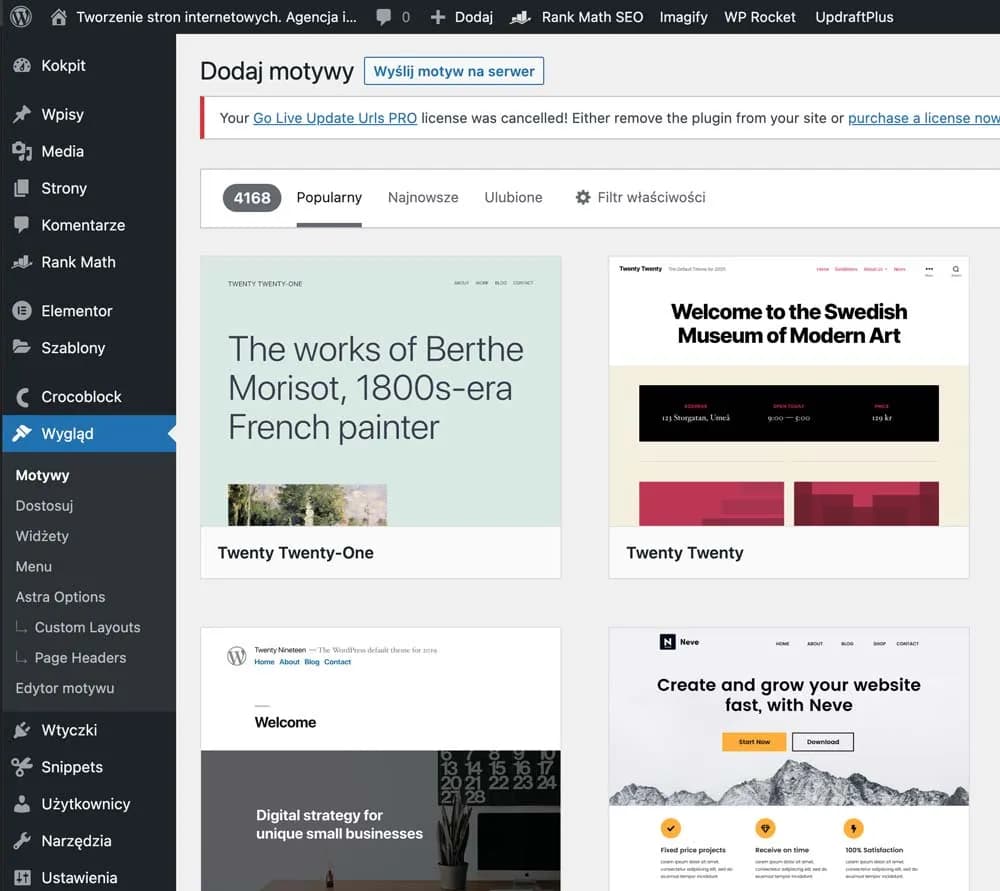Click the Rank Math SEO icon in the top bar
The width and height of the screenshot is (1000, 891).
(x=520, y=17)
